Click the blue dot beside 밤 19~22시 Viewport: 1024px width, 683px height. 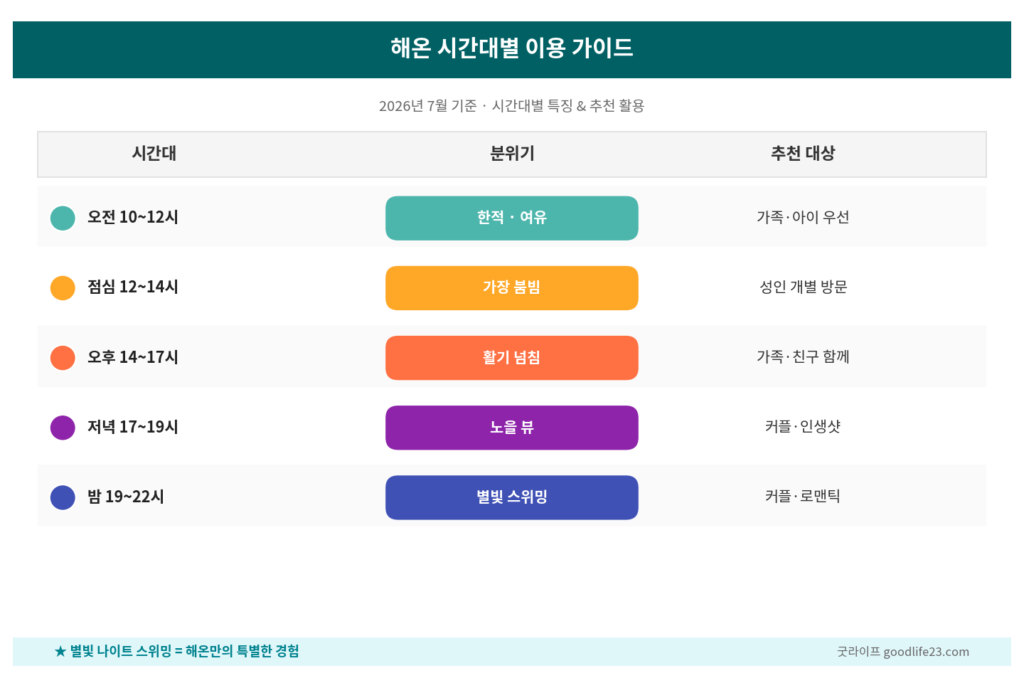63,498
